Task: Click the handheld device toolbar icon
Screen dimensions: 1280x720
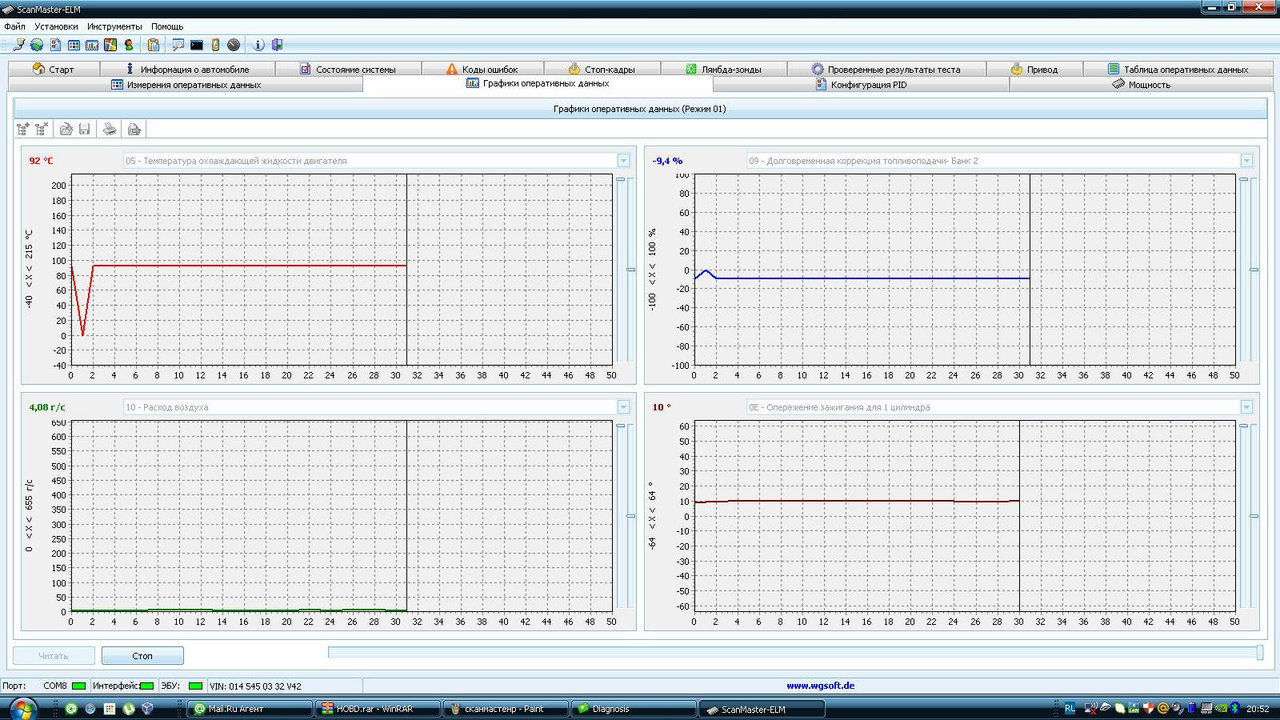Action: [215, 45]
